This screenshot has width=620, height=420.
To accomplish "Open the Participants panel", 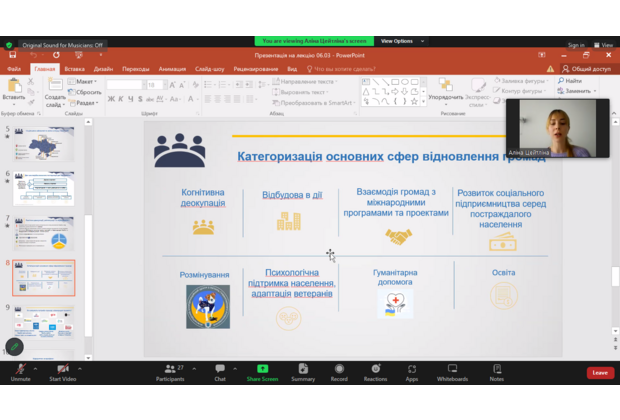I will click(172, 370).
